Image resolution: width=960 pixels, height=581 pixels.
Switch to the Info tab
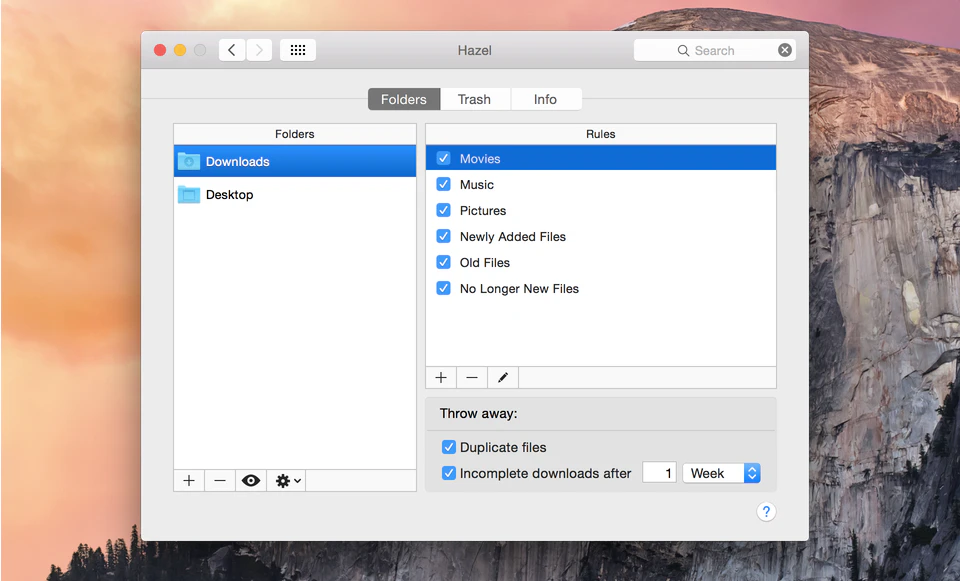pyautogui.click(x=546, y=99)
